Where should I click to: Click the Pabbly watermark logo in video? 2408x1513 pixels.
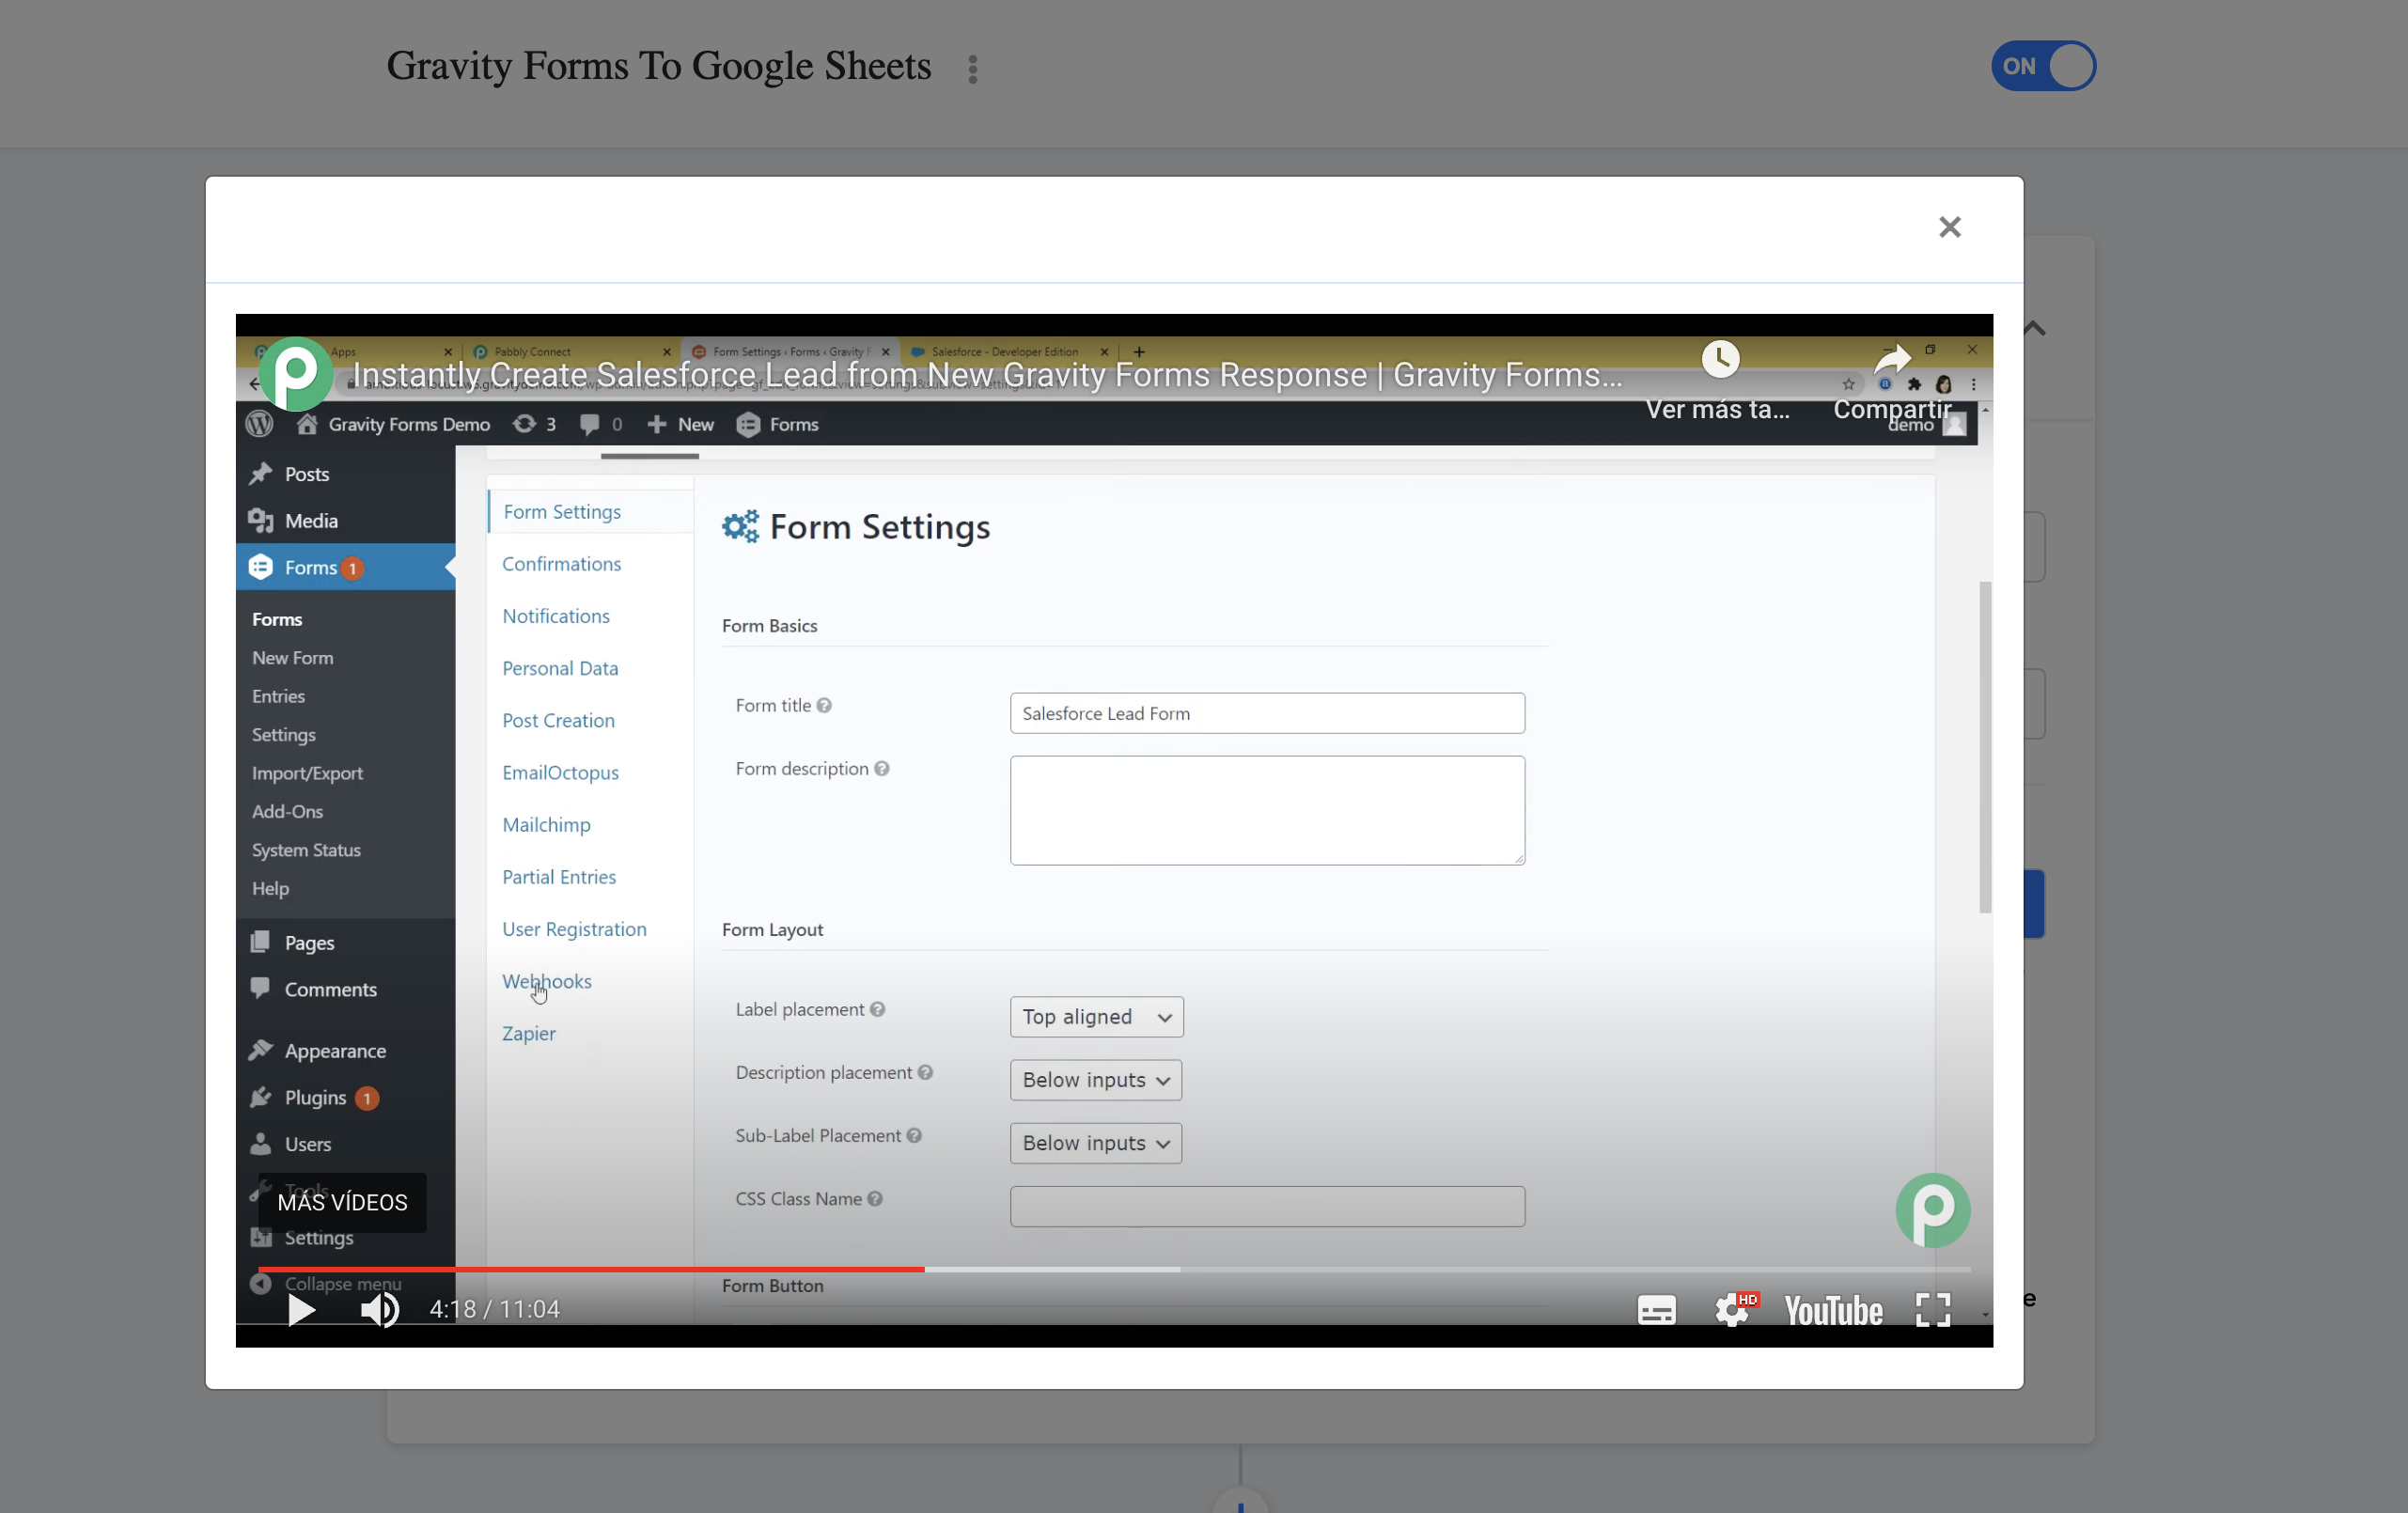click(x=1932, y=1210)
